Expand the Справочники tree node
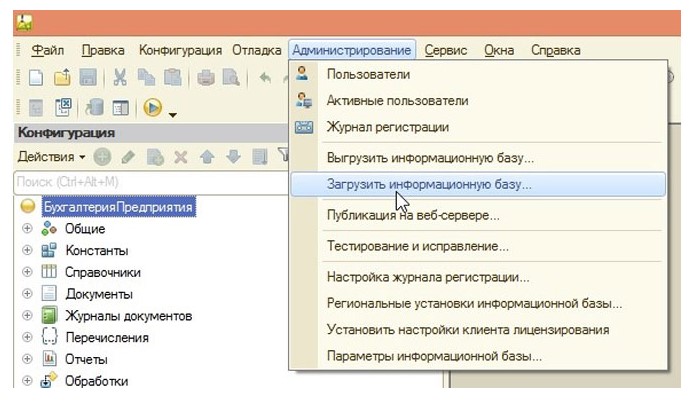 coord(27,271)
